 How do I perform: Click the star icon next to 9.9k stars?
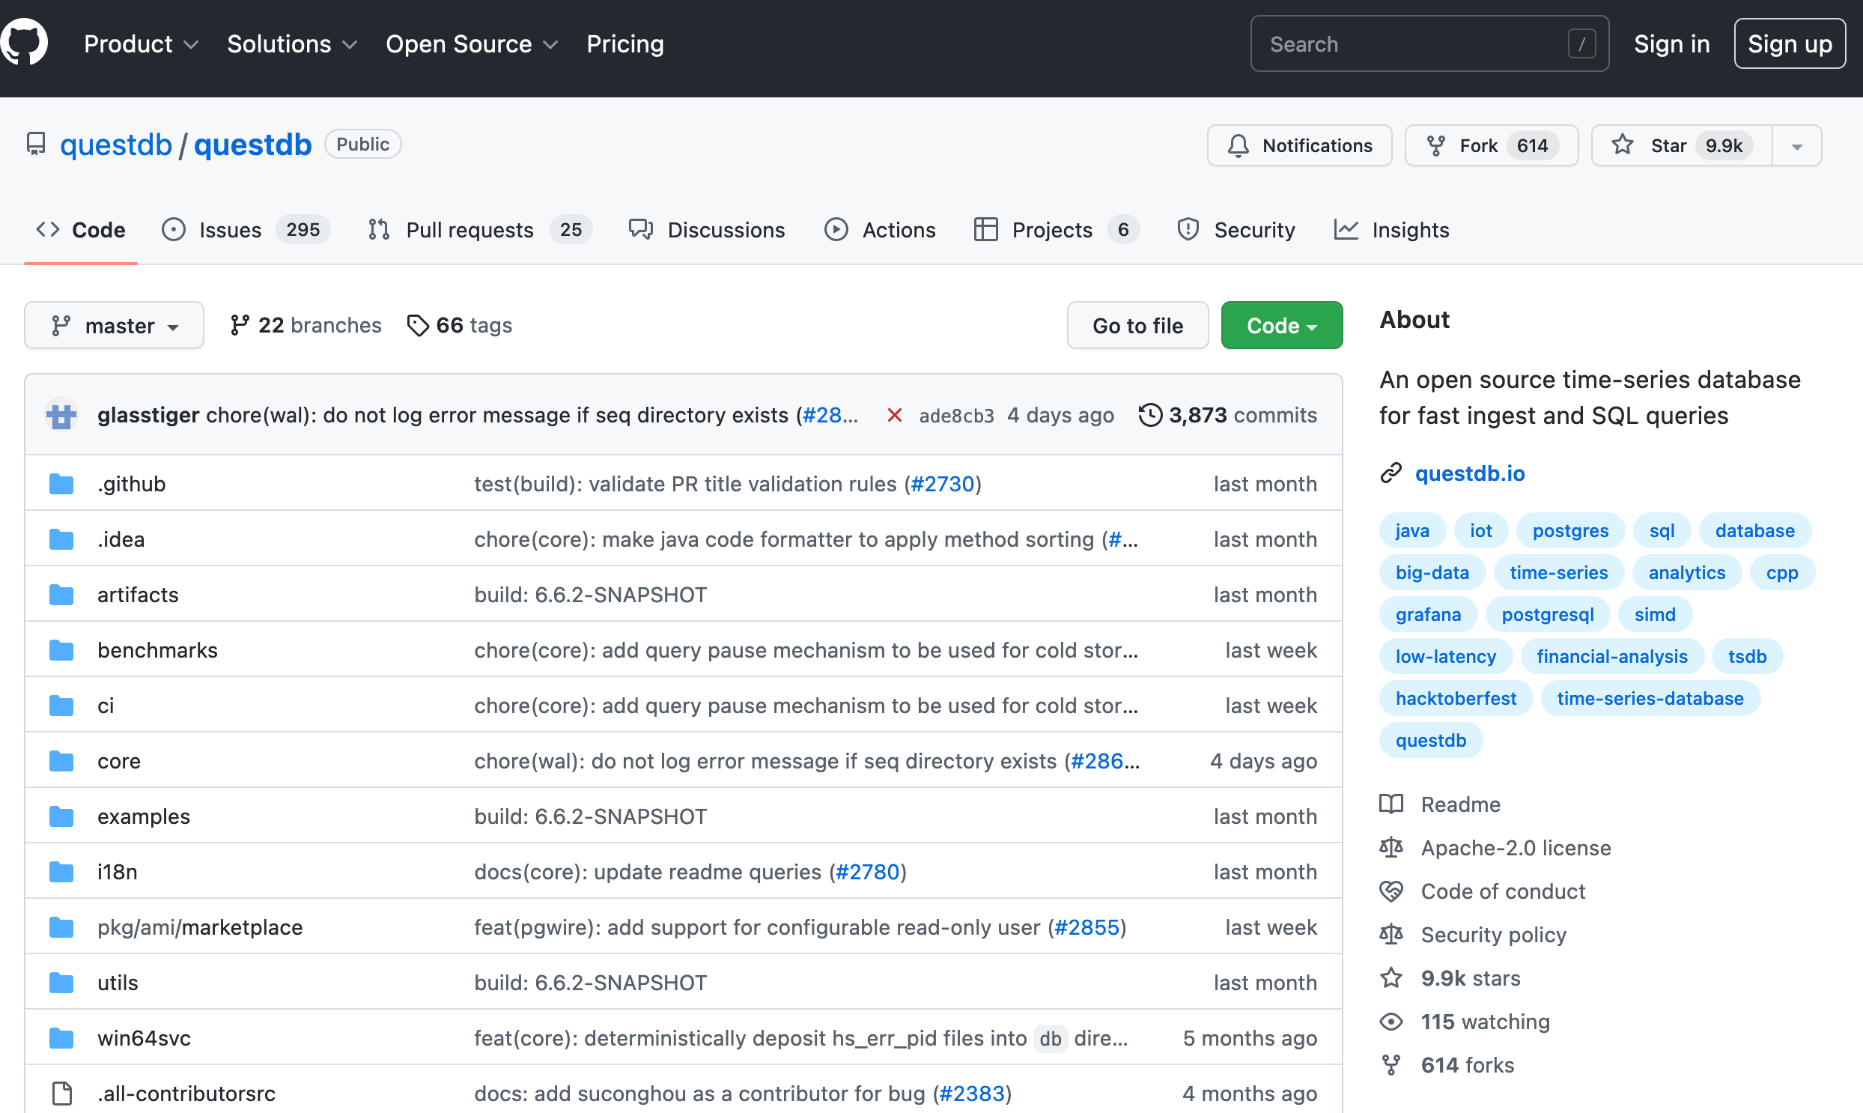pos(1391,978)
